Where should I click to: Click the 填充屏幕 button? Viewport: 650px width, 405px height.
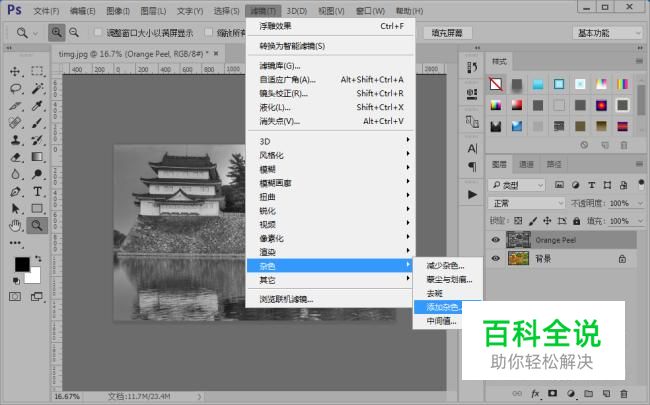[447, 33]
